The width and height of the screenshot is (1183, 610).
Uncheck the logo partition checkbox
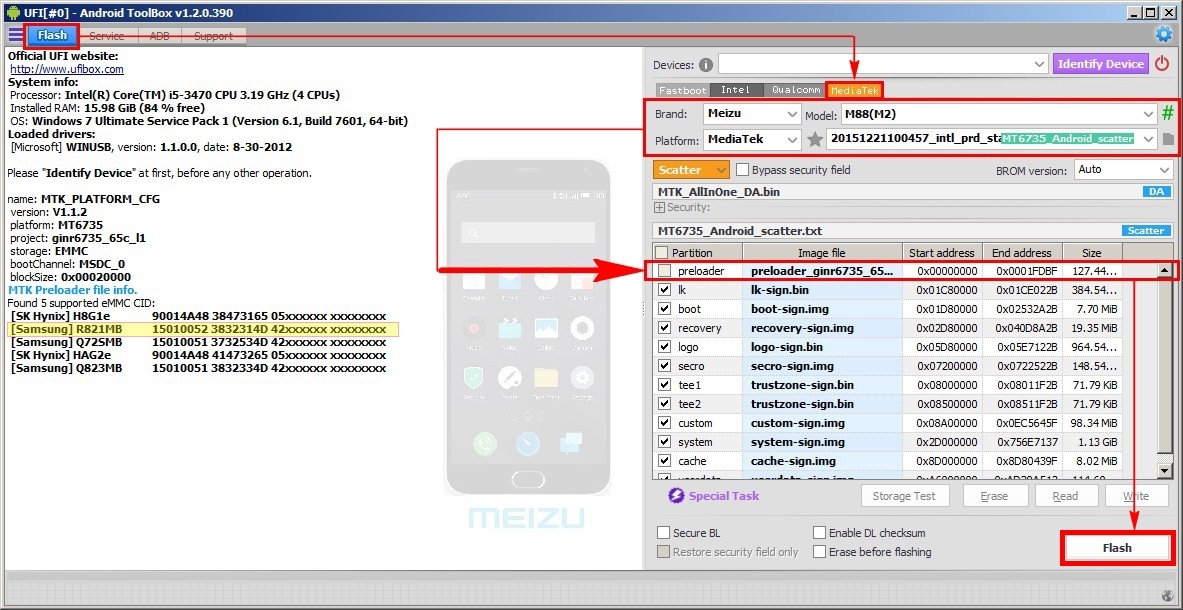tap(664, 347)
